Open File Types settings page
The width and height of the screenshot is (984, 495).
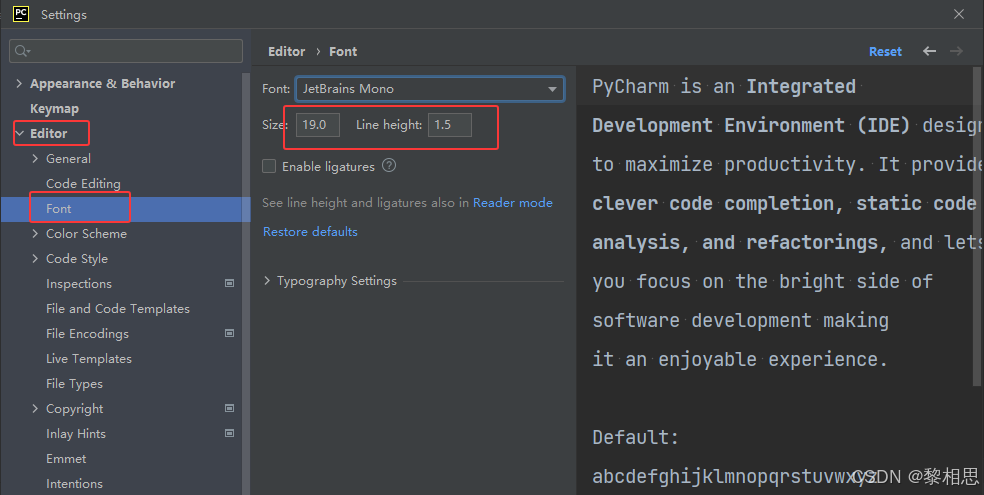tap(74, 384)
